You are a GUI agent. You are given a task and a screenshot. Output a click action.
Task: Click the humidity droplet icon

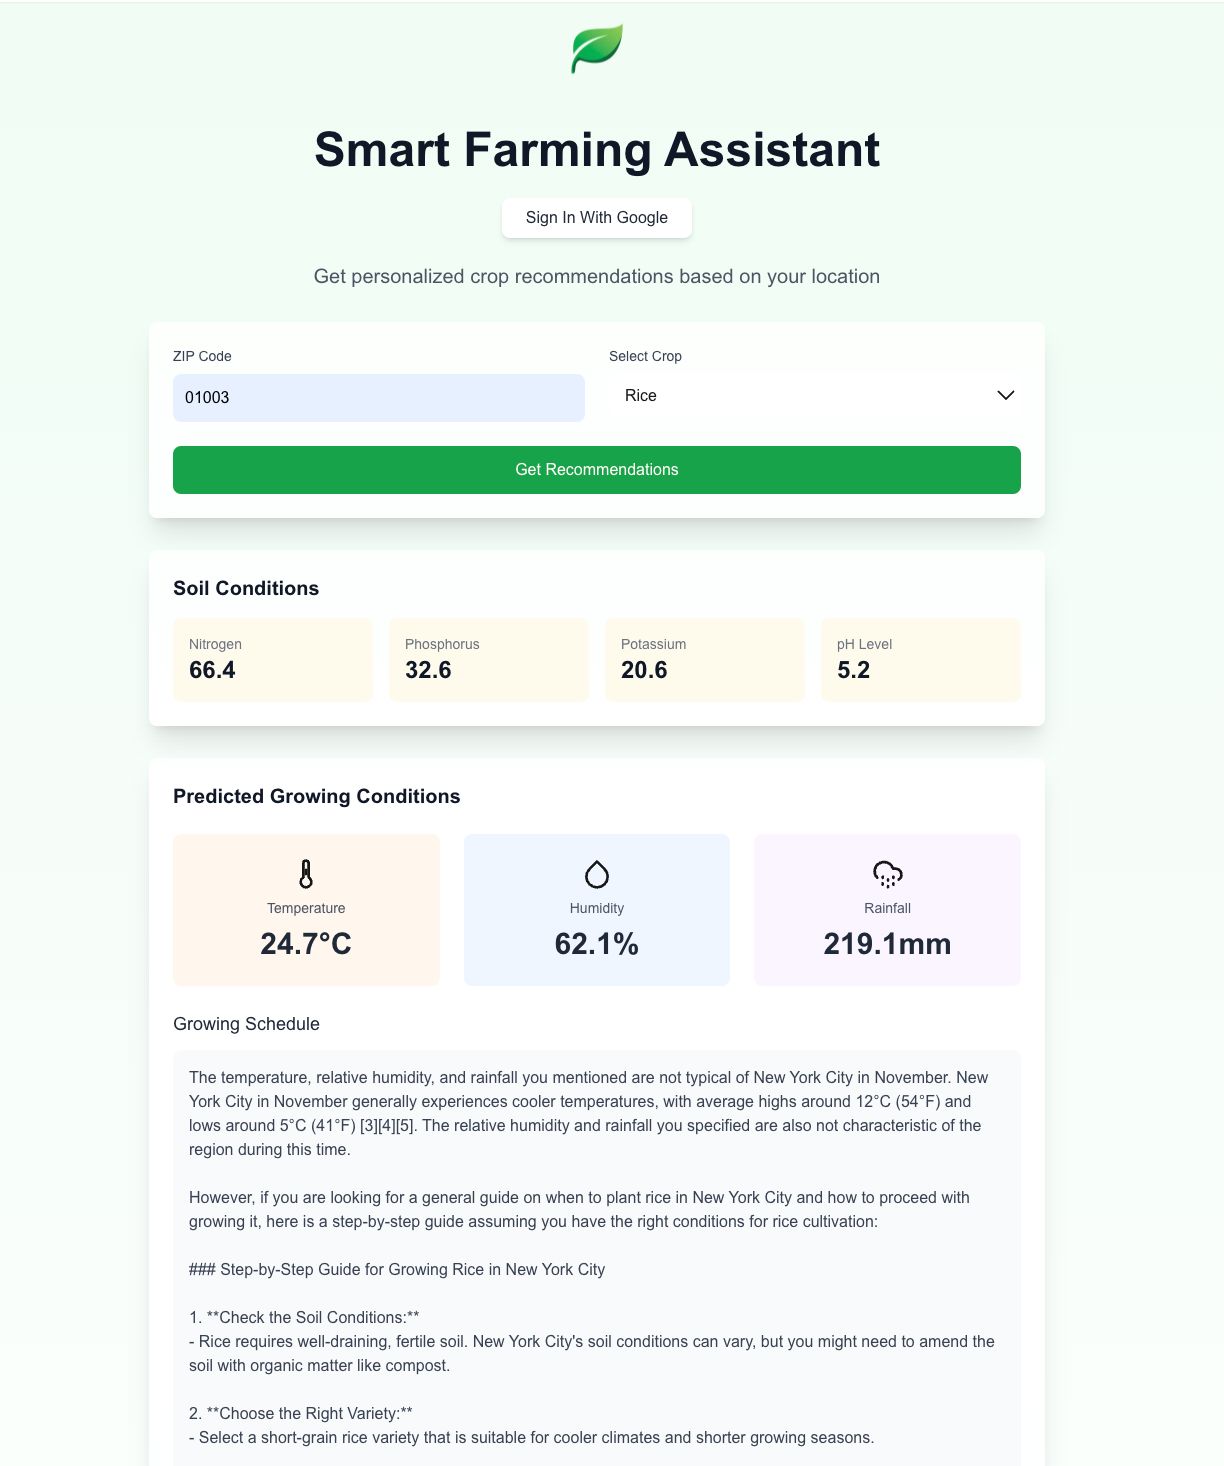click(597, 874)
